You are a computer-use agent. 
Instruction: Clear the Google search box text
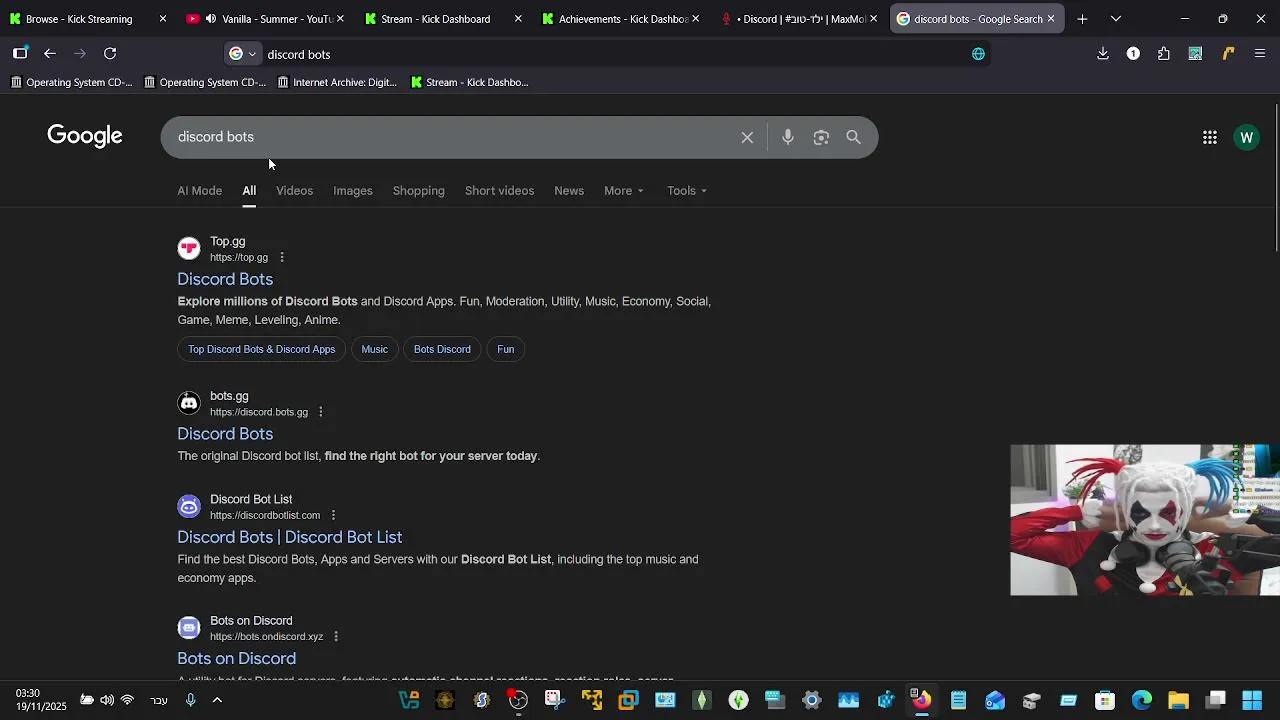[x=747, y=138]
